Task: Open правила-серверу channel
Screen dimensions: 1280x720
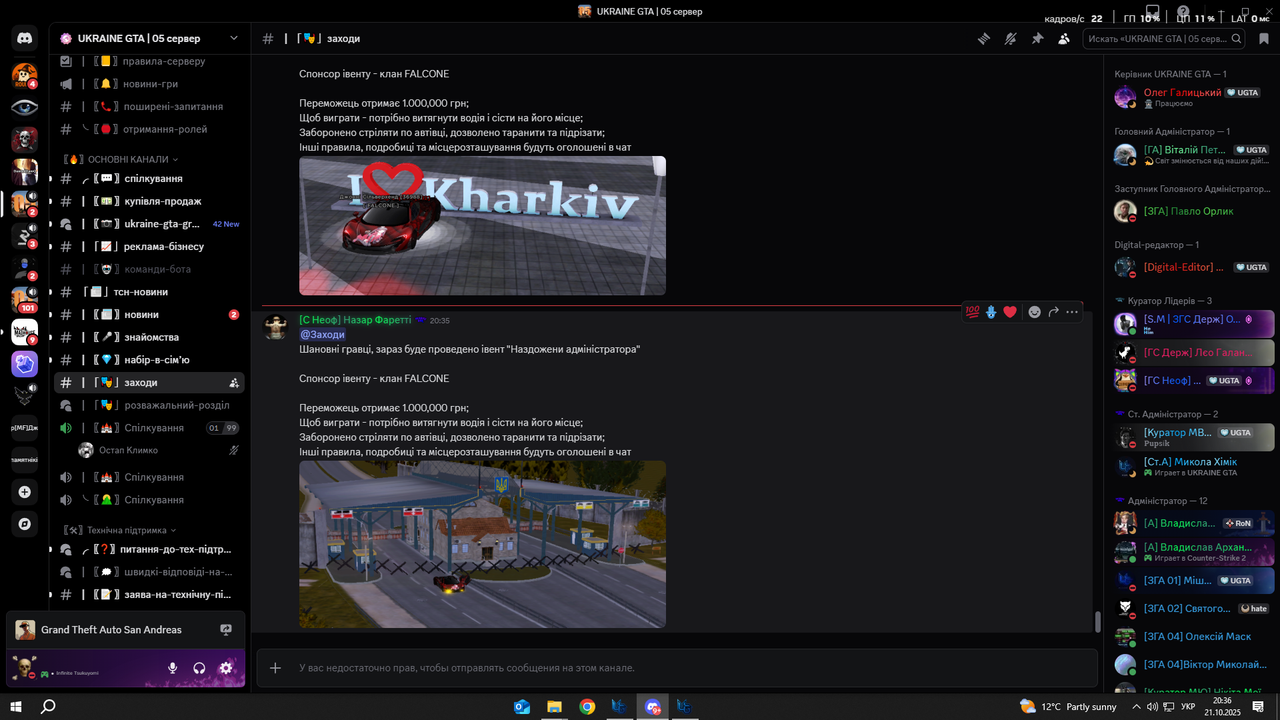Action: pos(149,61)
